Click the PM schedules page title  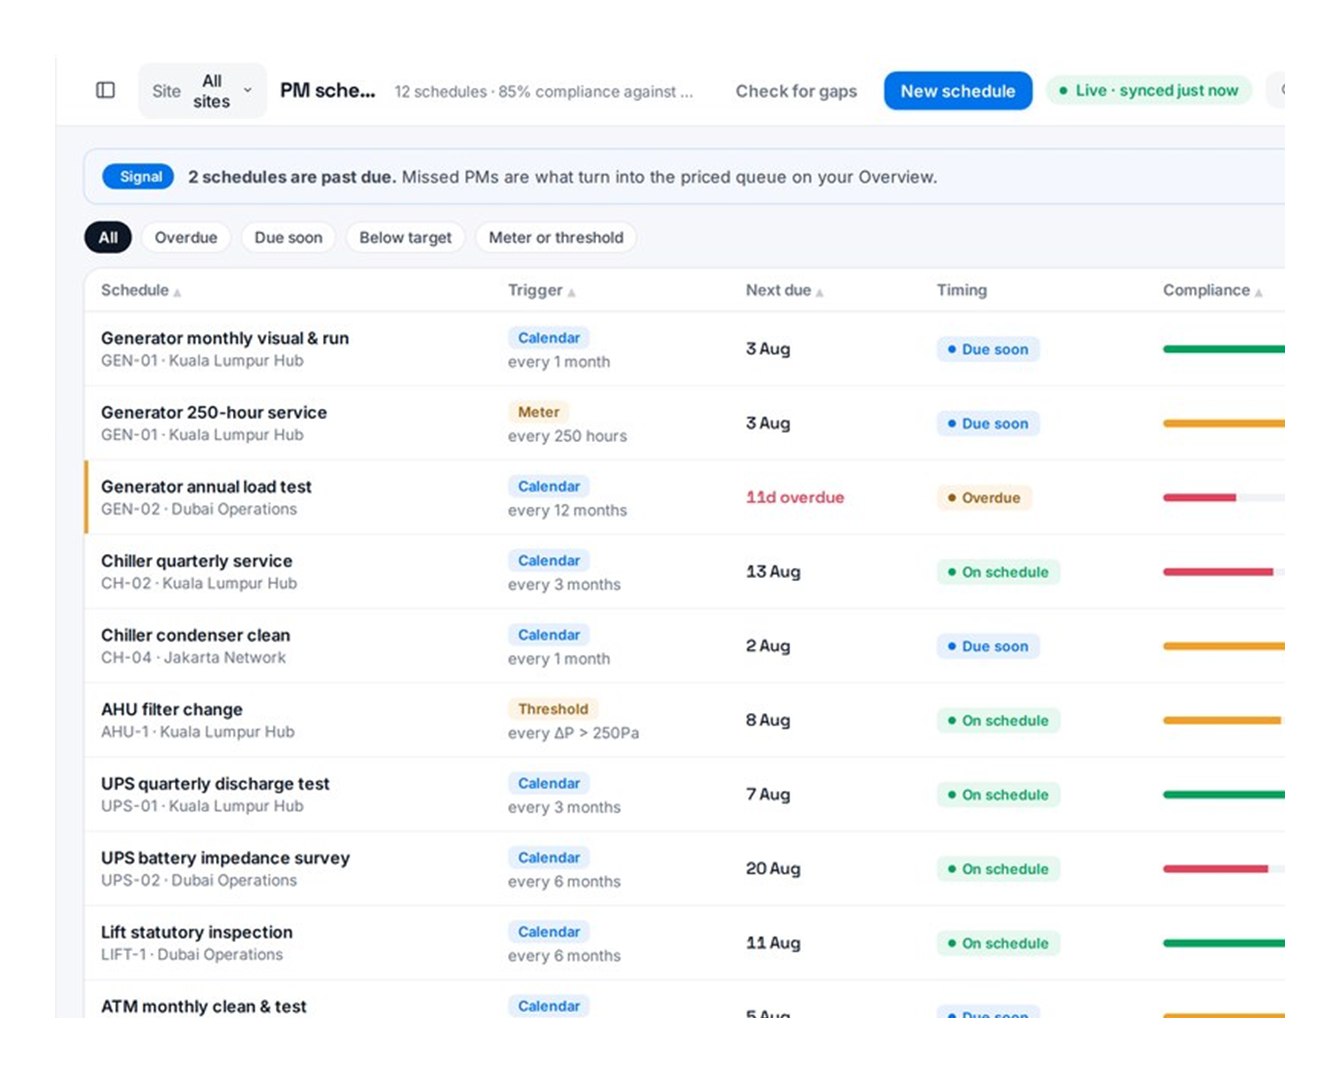(x=328, y=91)
